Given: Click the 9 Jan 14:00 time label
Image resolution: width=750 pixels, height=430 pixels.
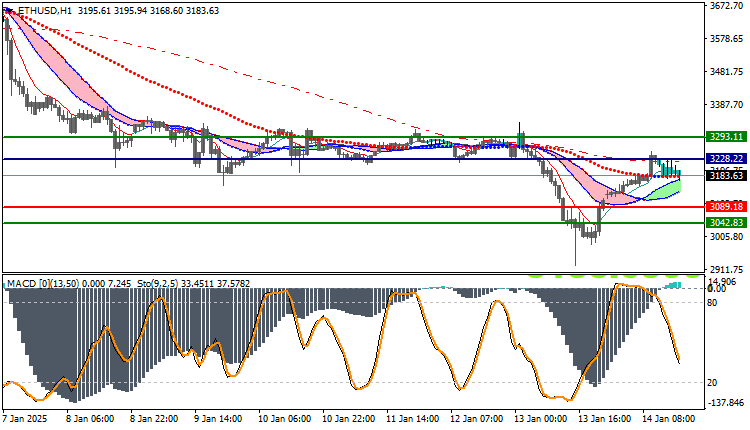Looking at the screenshot, I should point(218,419).
